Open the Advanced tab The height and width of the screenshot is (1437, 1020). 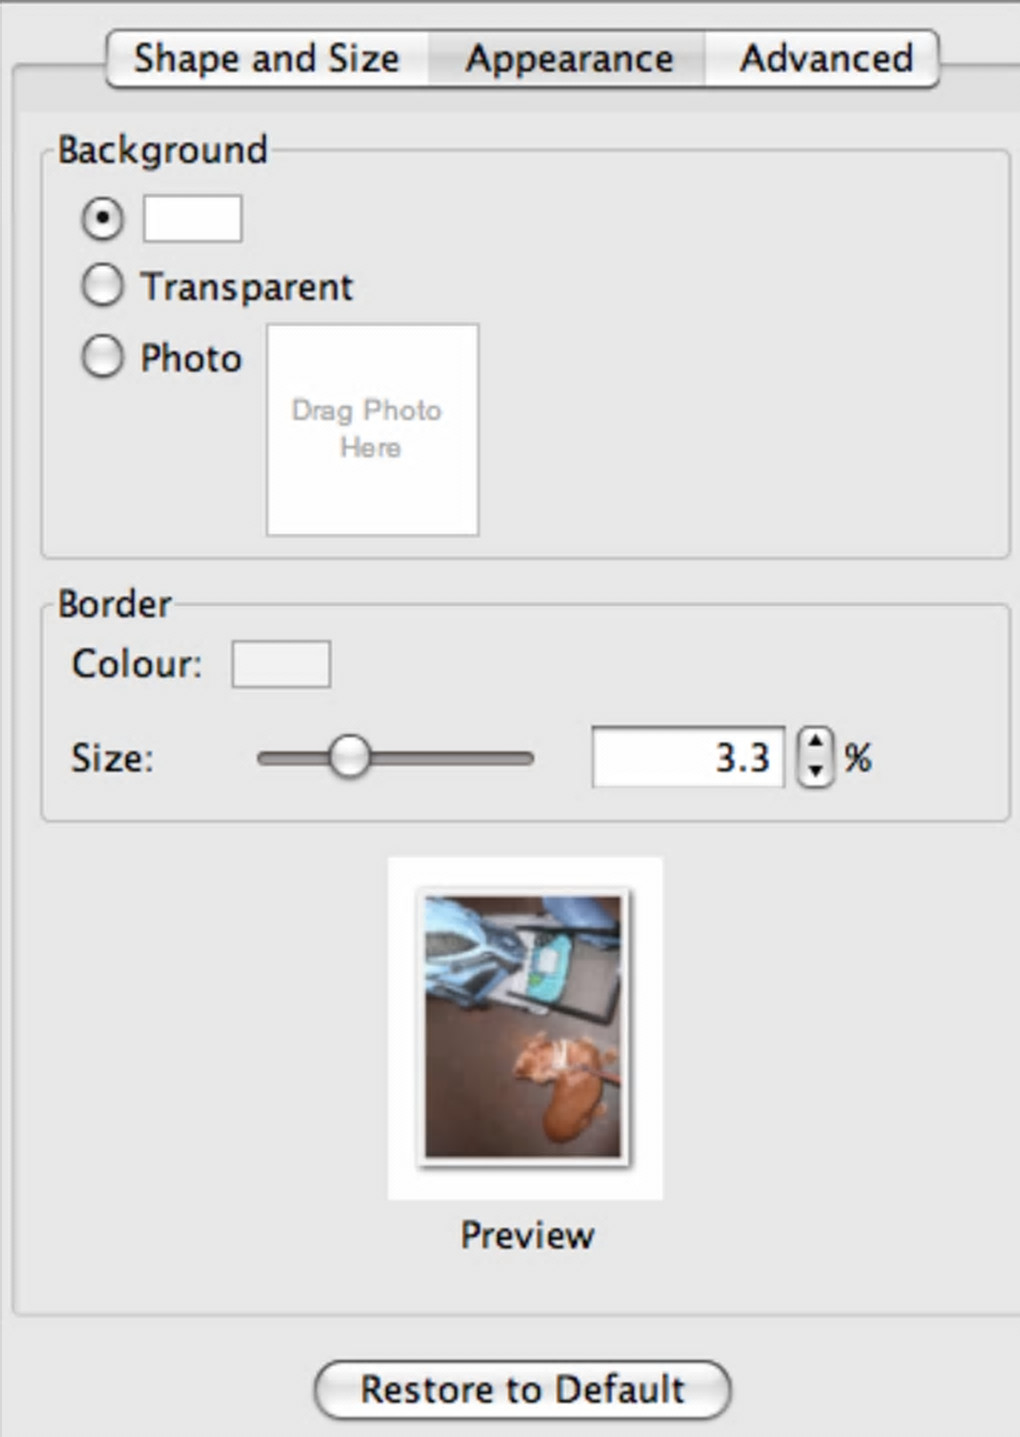[825, 59]
